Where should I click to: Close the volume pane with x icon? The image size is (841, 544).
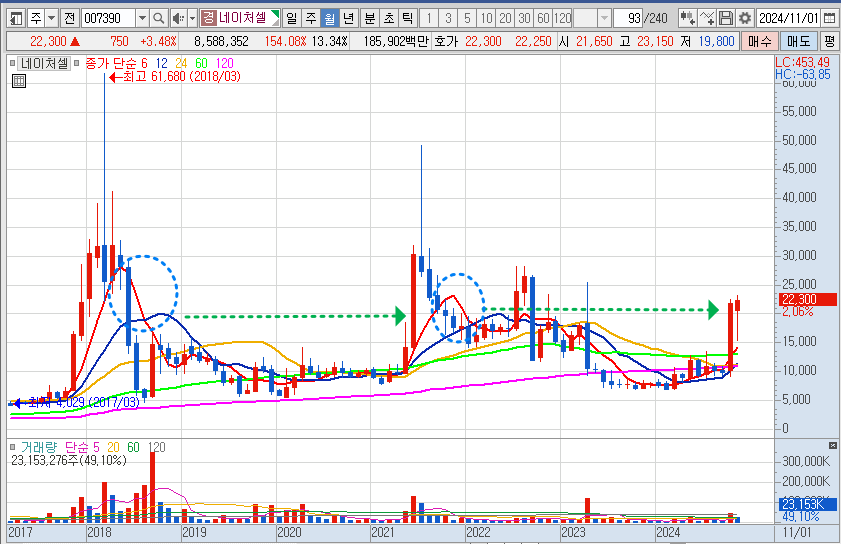click(832, 446)
